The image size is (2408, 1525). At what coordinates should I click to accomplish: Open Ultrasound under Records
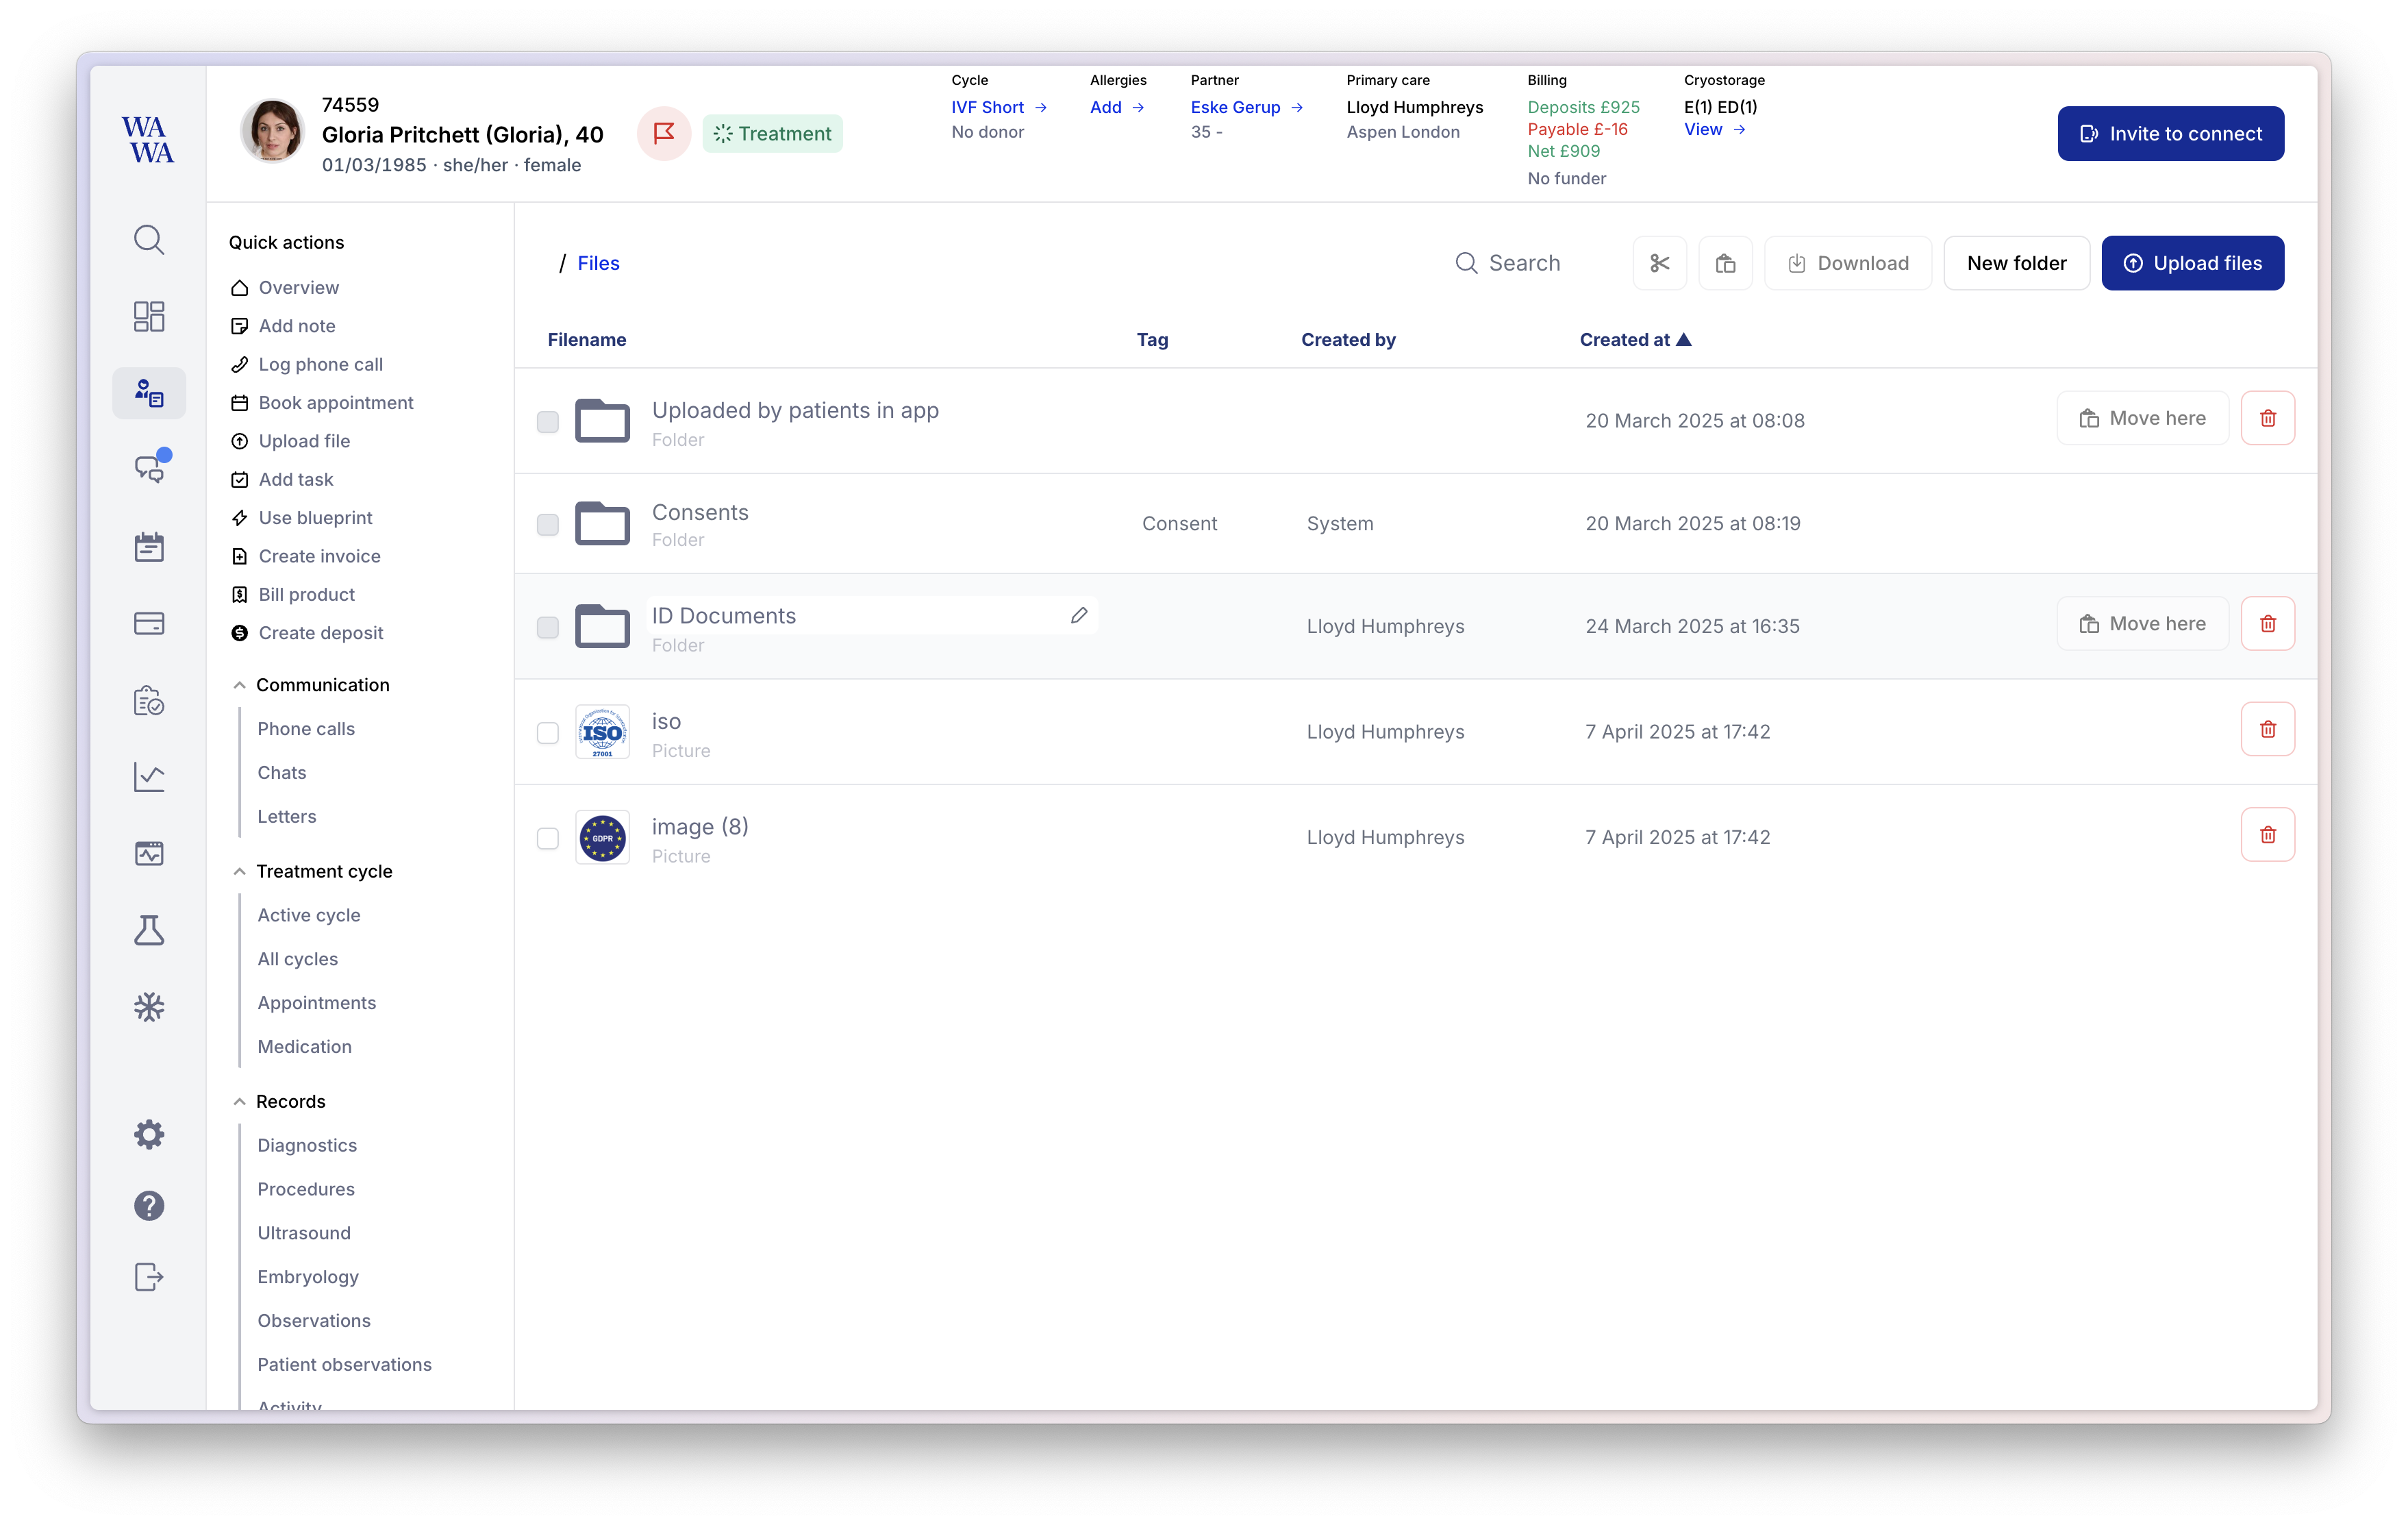[x=303, y=1232]
